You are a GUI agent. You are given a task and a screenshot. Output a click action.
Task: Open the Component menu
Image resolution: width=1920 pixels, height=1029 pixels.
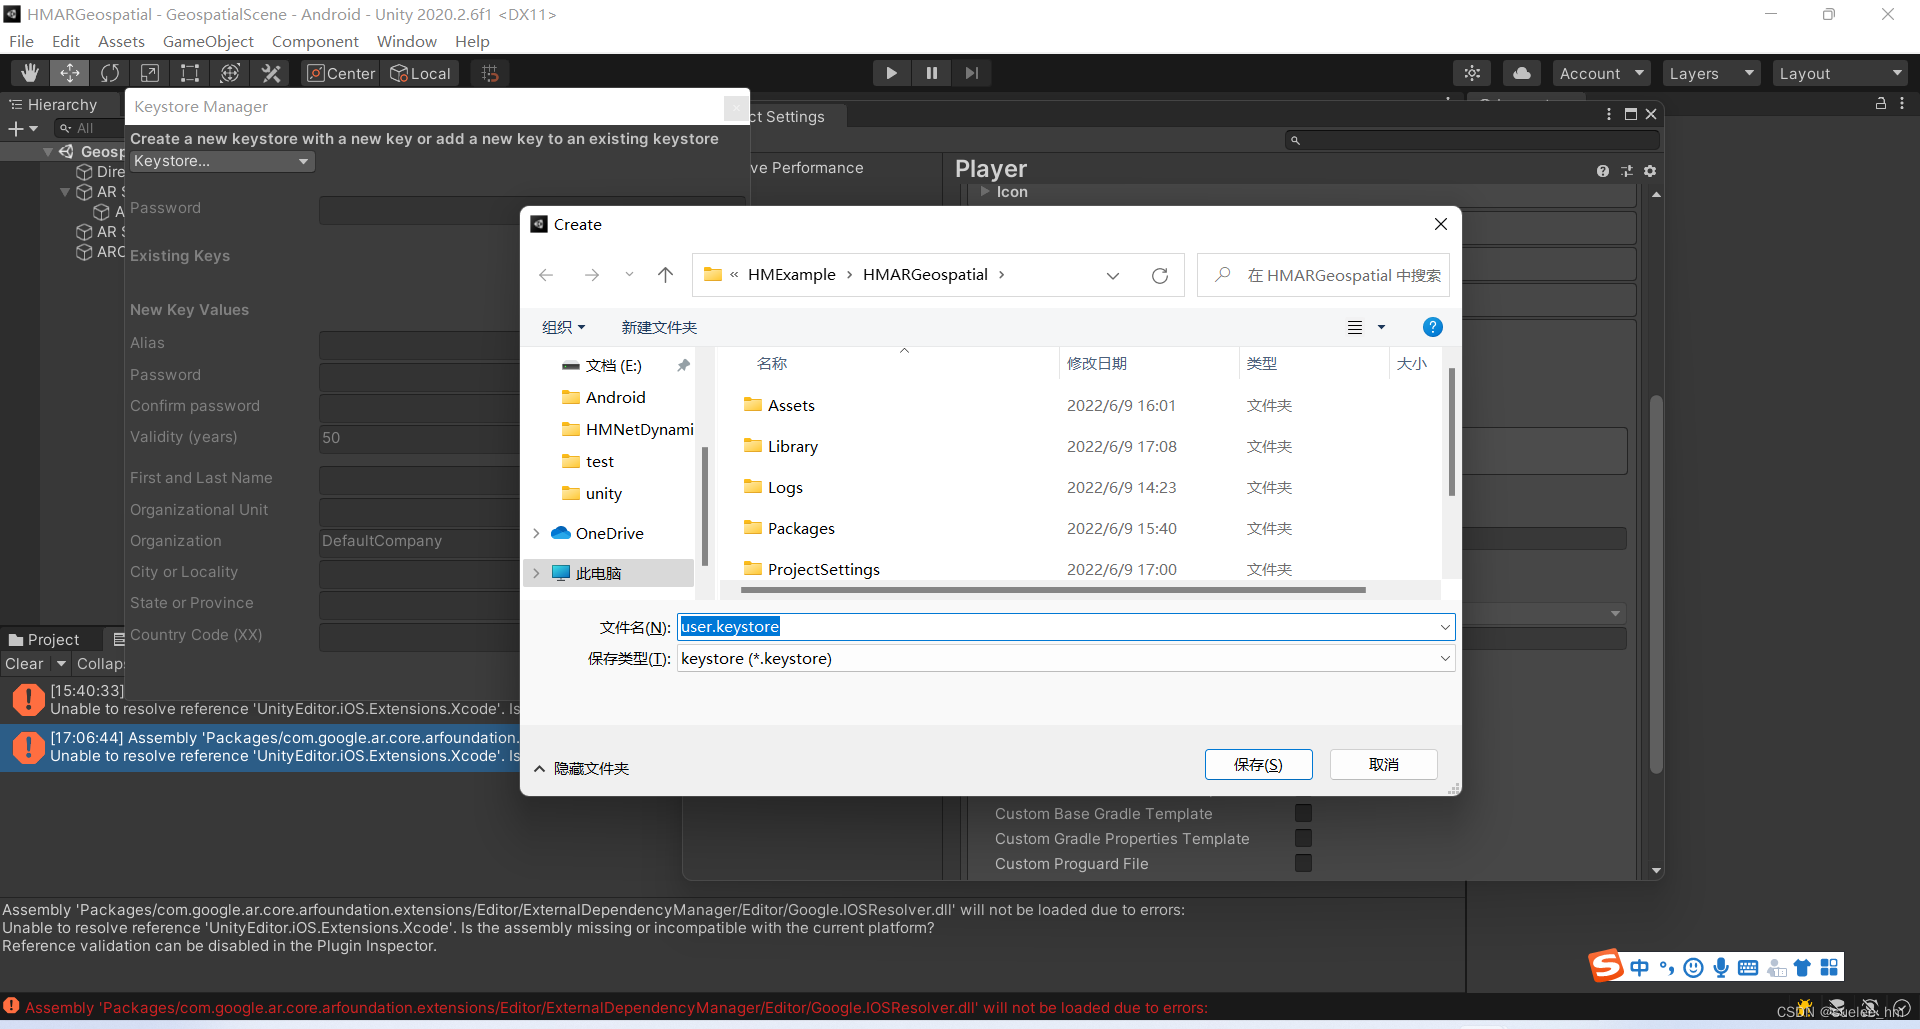[315, 41]
